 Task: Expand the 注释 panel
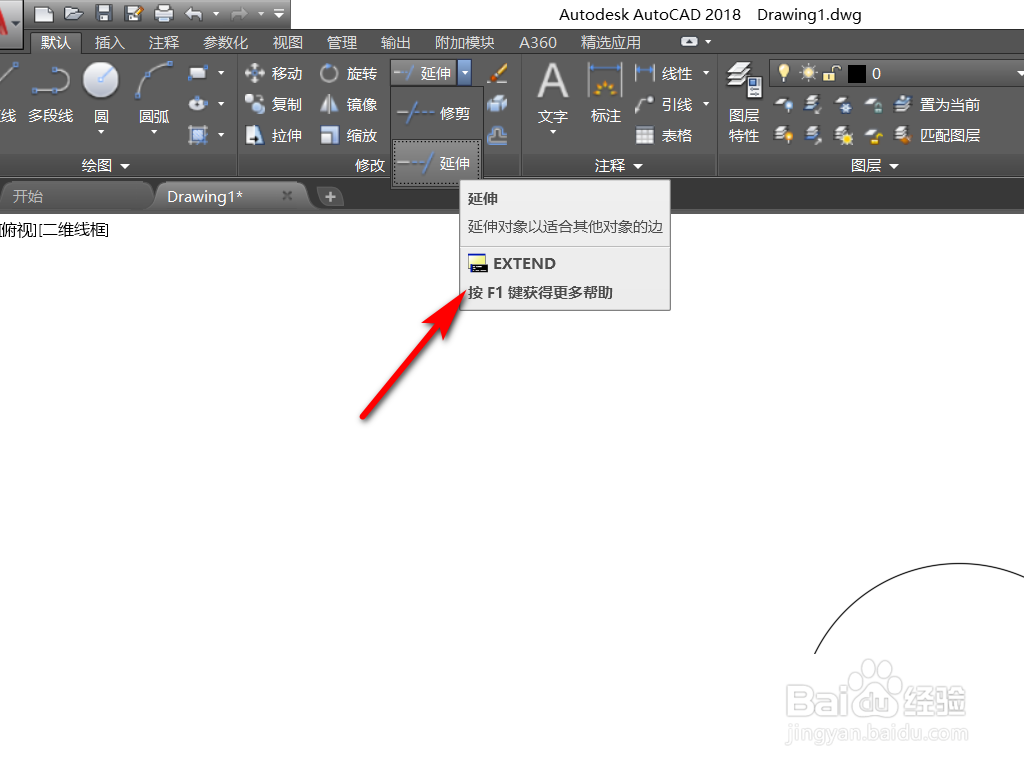pyautogui.click(x=619, y=166)
